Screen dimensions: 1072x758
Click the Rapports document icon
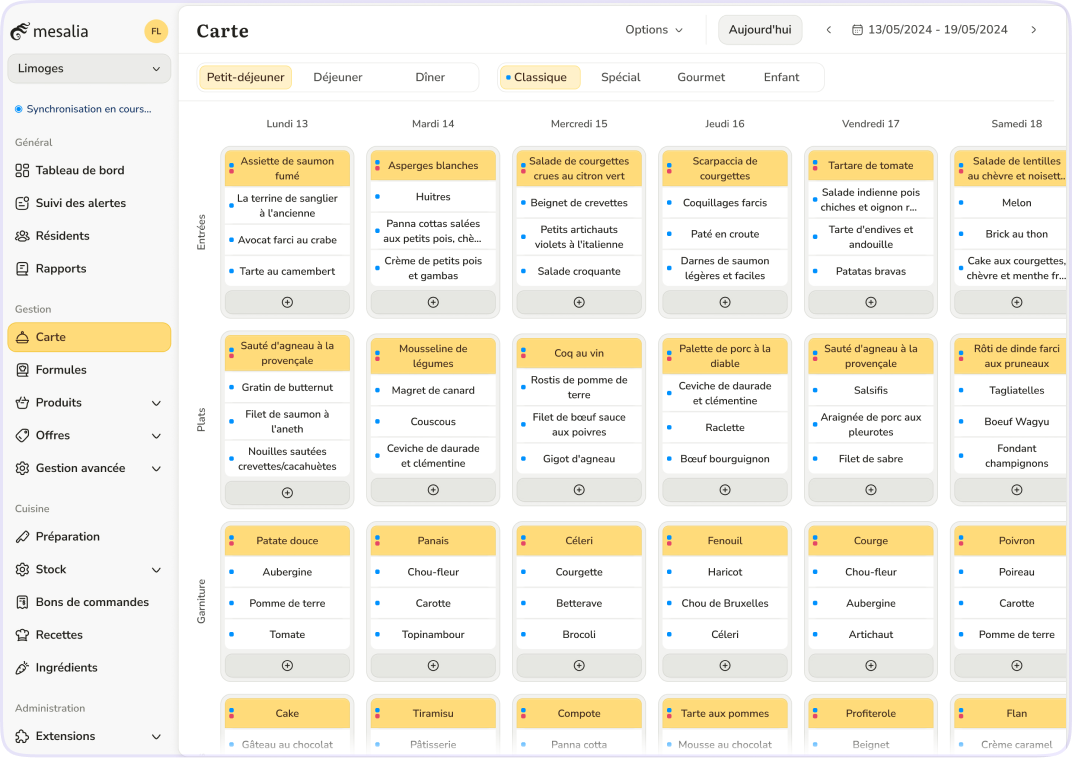pos(22,269)
